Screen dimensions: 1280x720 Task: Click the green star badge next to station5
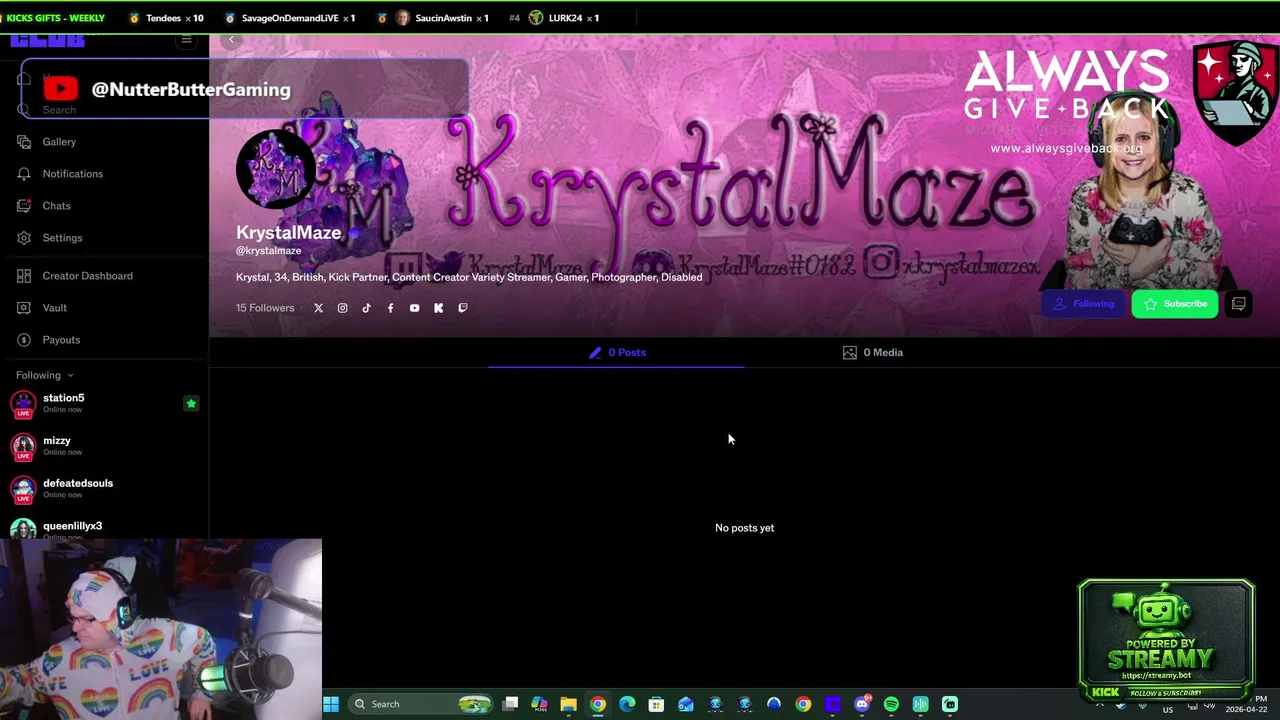(191, 404)
